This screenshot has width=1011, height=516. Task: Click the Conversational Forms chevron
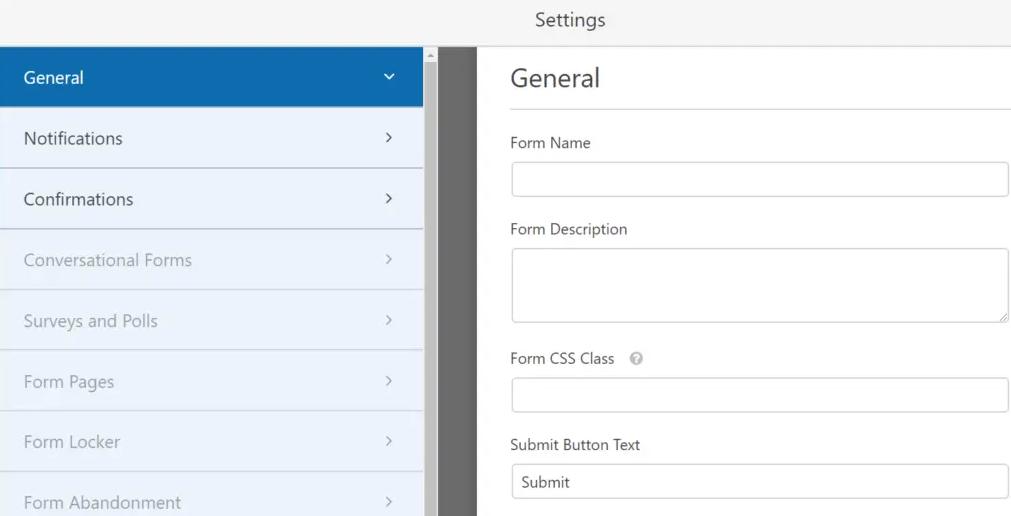[x=389, y=260]
